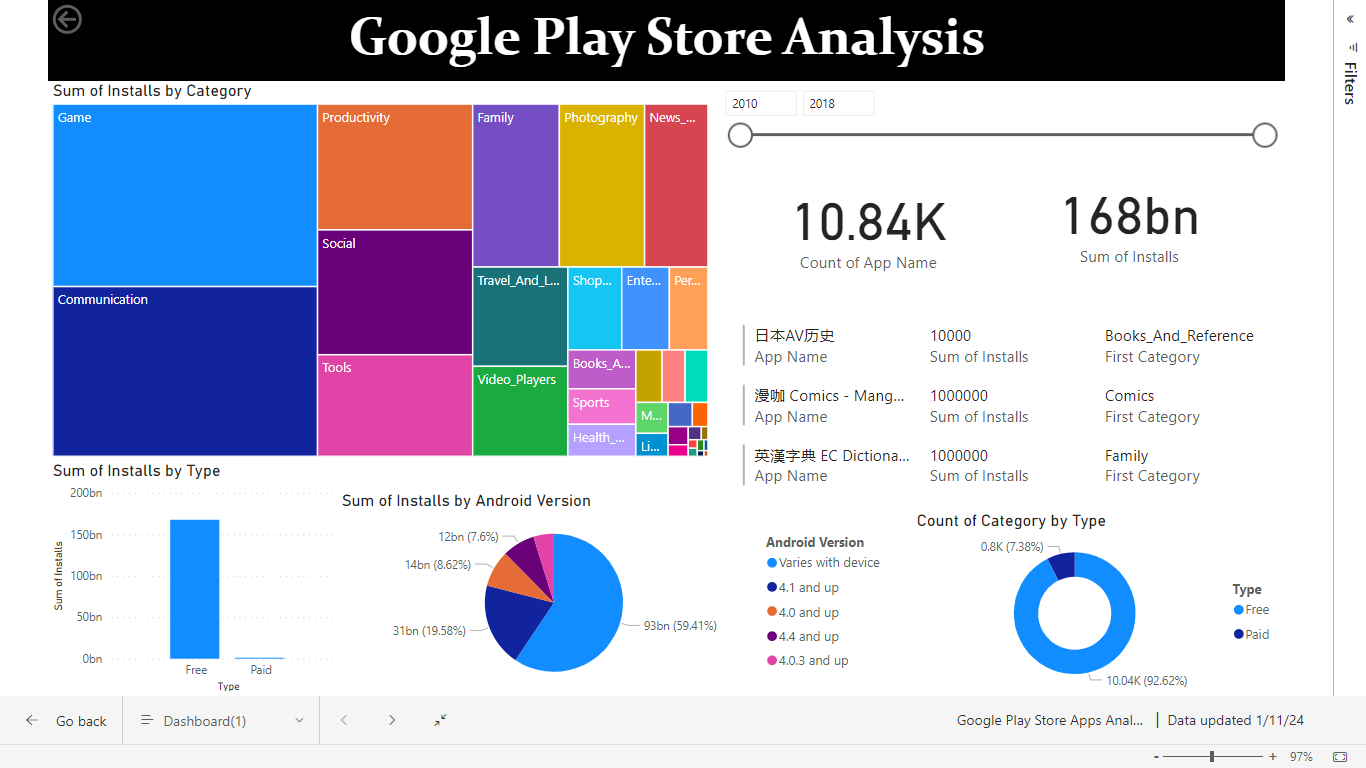
Task: Go to the next report page
Action: pos(392,720)
